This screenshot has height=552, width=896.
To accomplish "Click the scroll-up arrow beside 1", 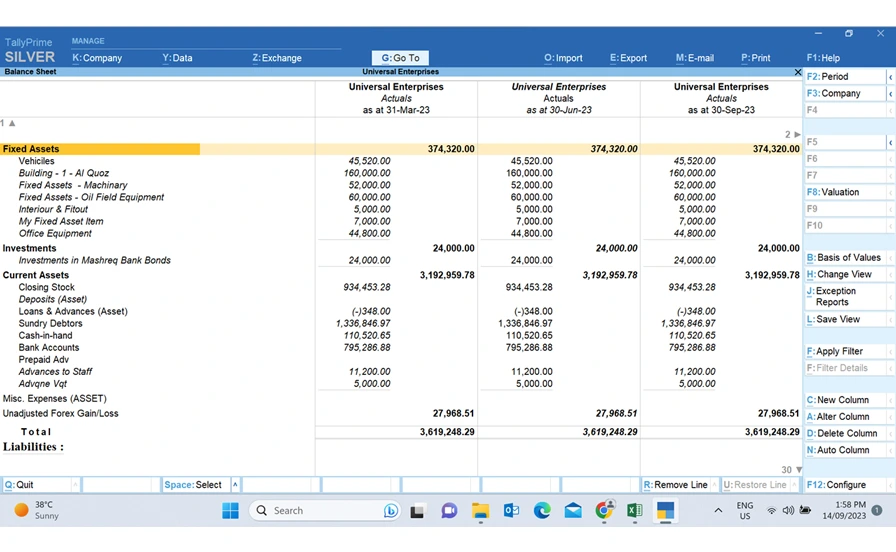I will click(12, 123).
